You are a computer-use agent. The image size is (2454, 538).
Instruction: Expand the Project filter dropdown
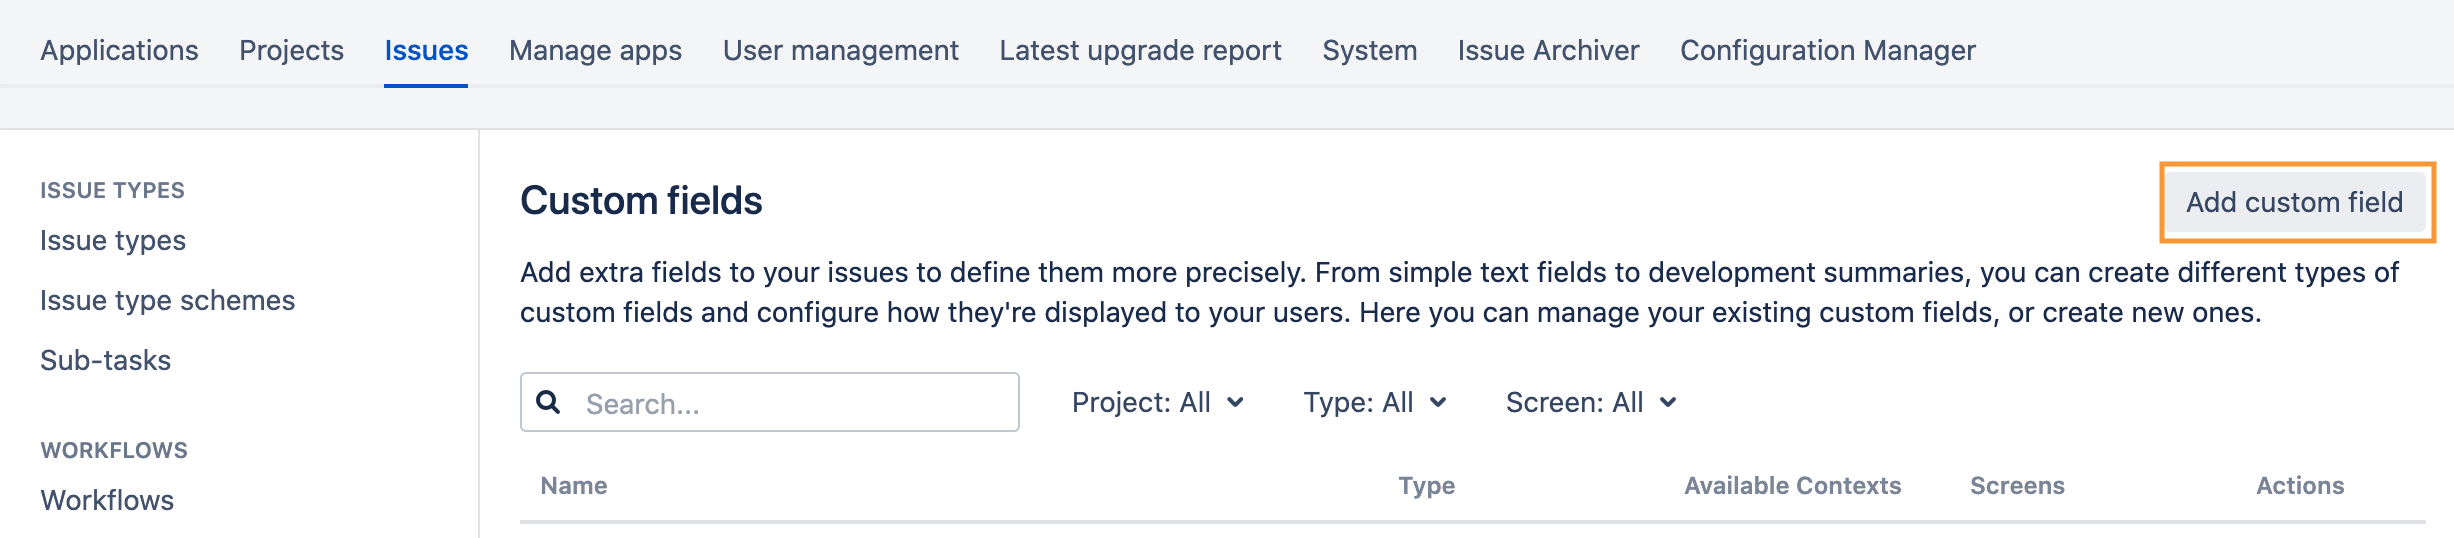pos(1157,402)
